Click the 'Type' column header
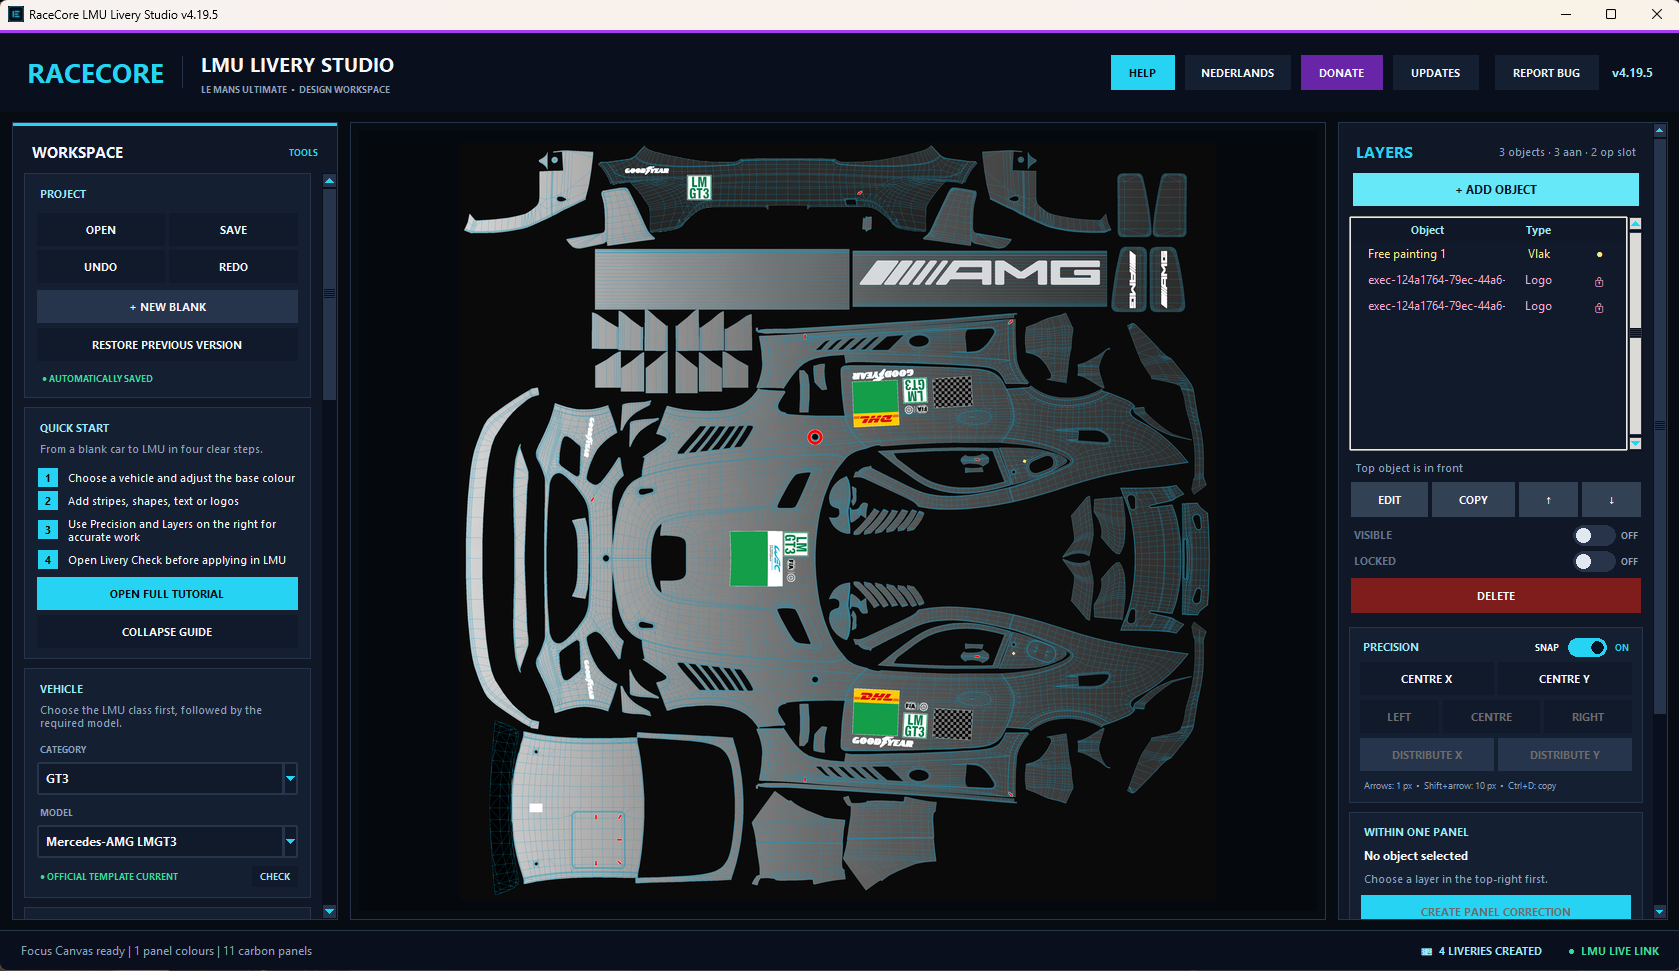The image size is (1679, 971). pos(1538,231)
